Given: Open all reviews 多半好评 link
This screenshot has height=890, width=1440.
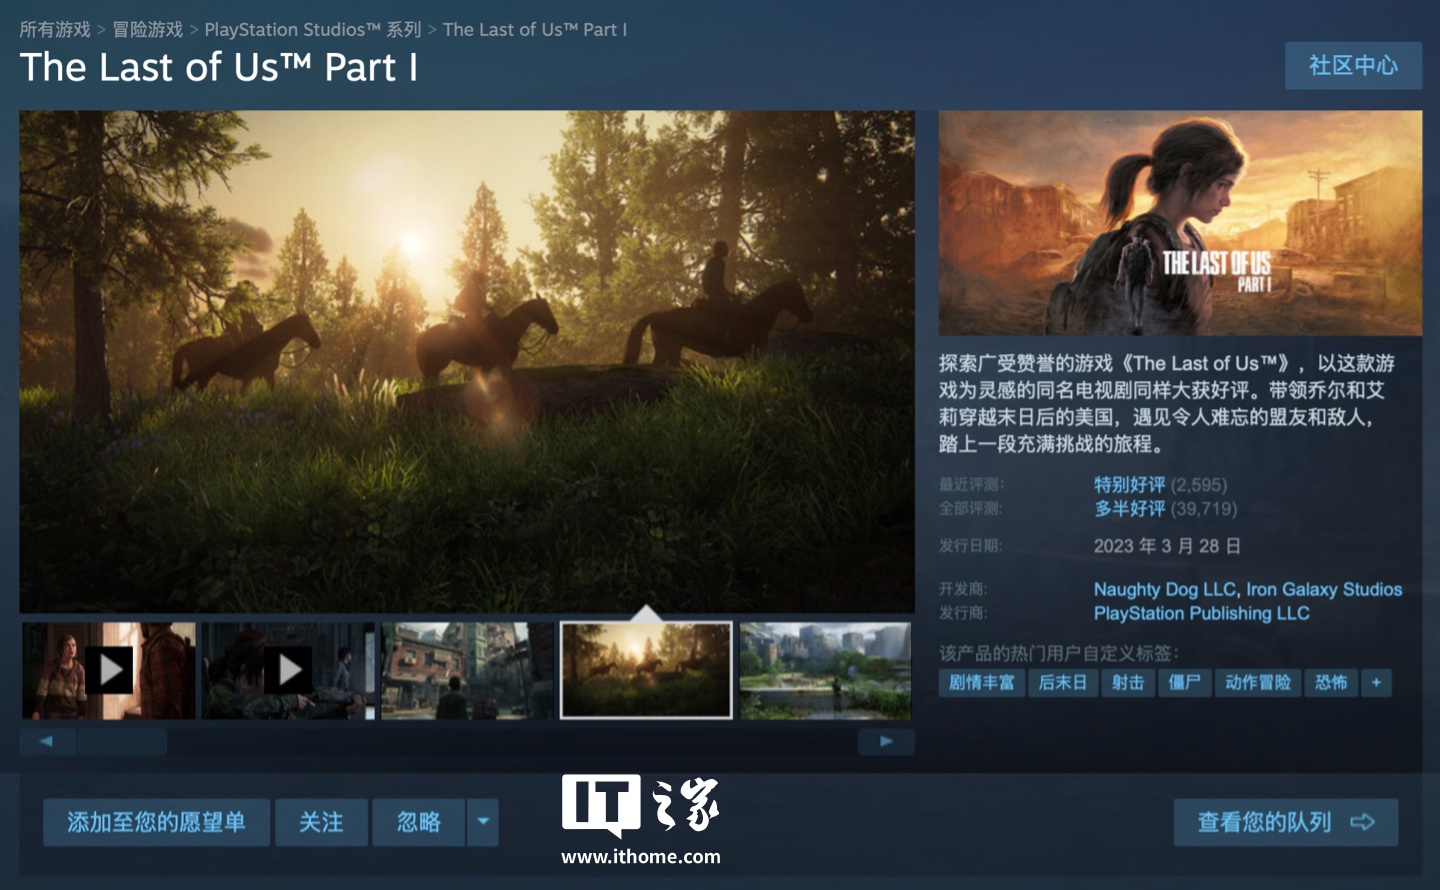Looking at the screenshot, I should pos(1129,509).
